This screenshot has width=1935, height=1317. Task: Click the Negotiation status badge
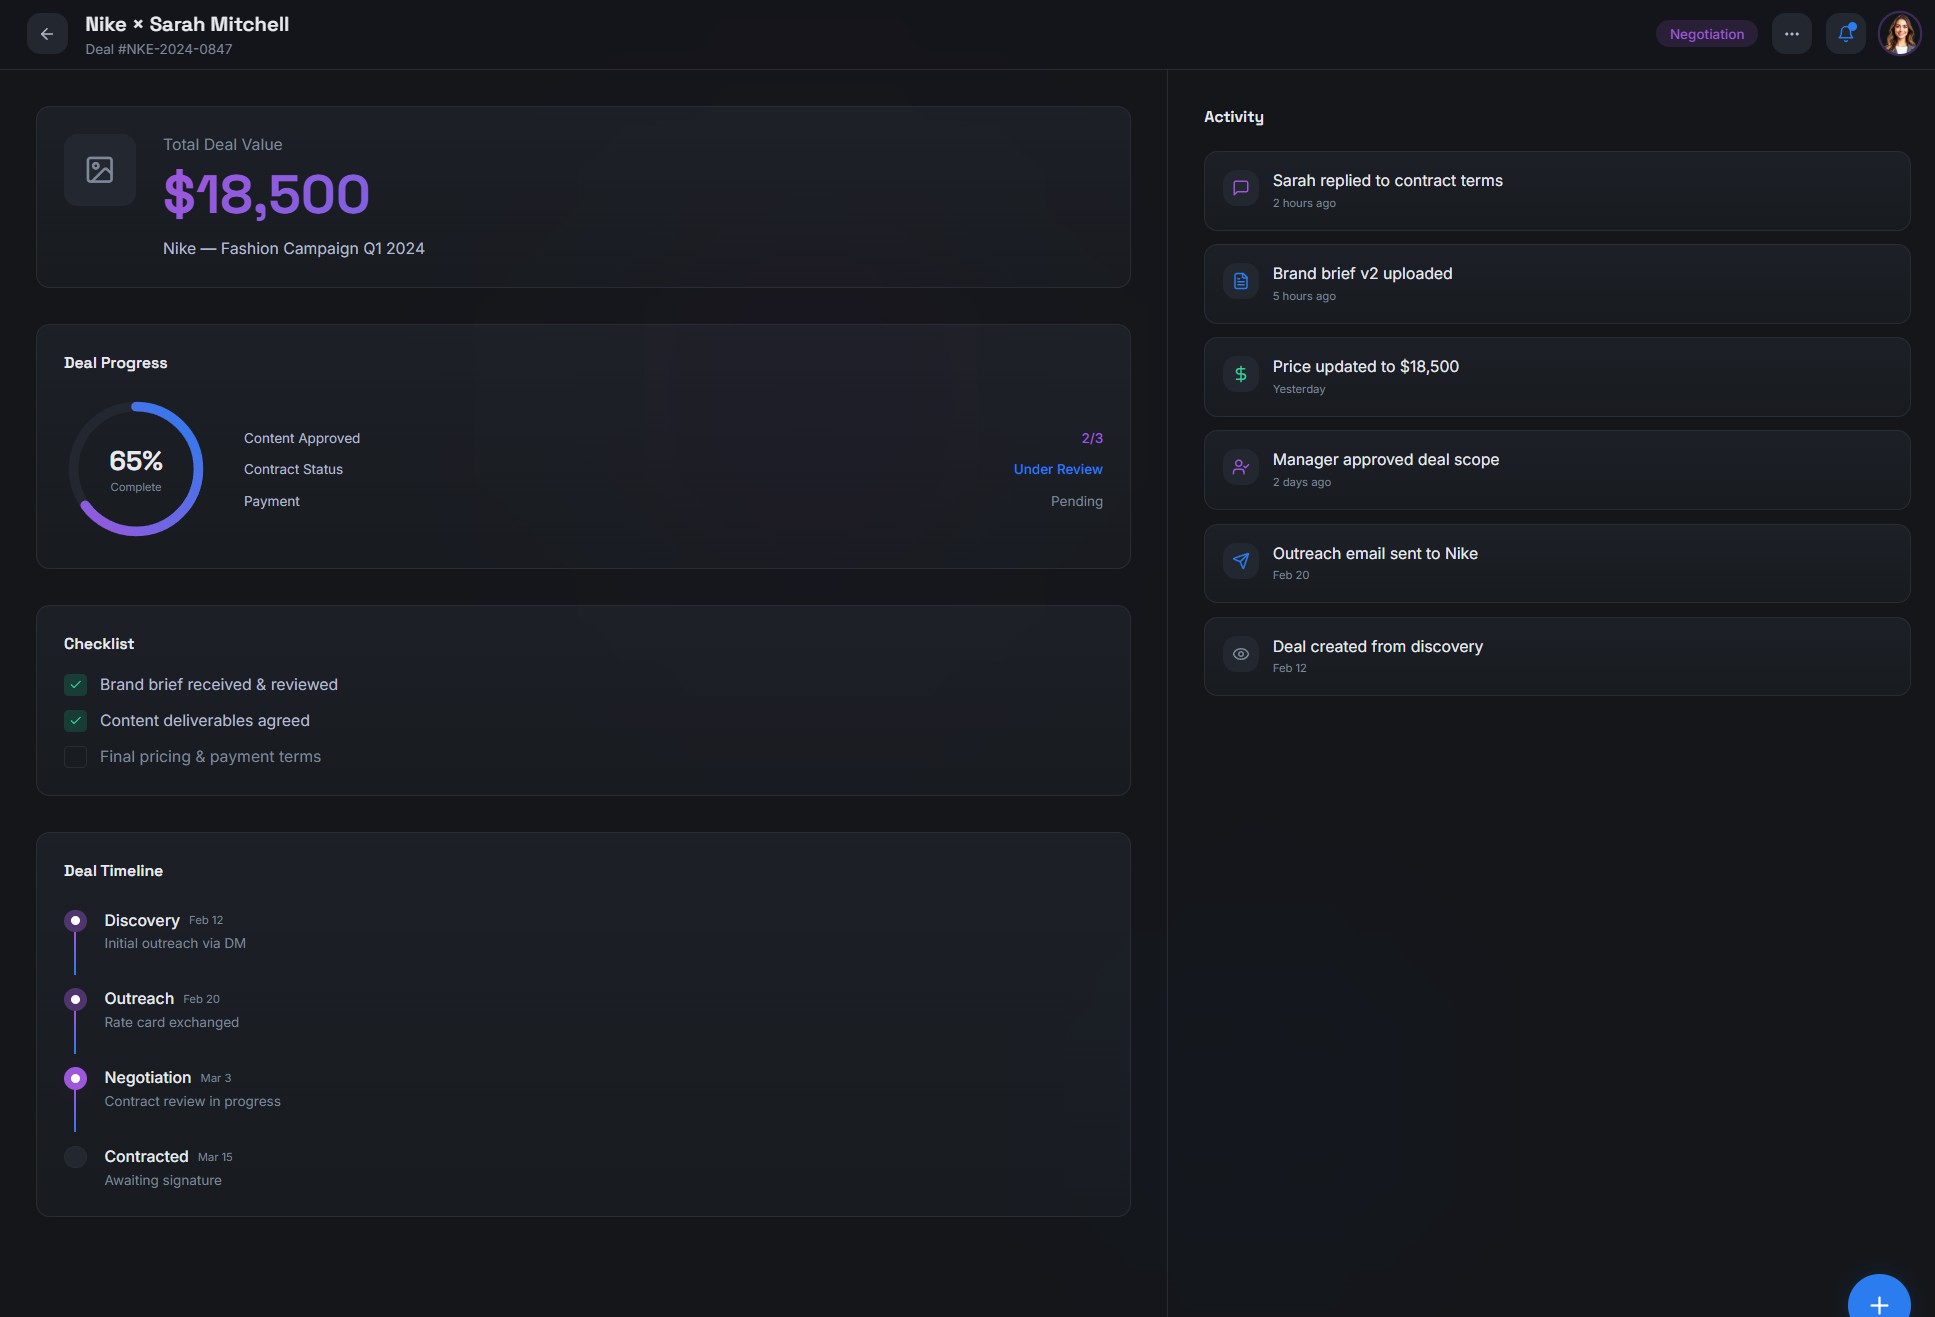pos(1706,34)
